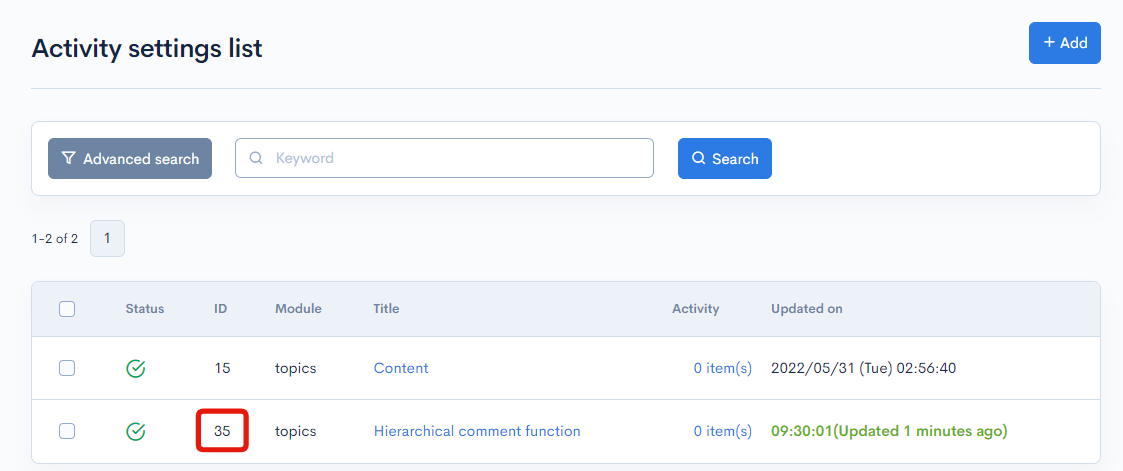
Task: Click the funnel filter icon on Advanced search
Action: pos(69,158)
